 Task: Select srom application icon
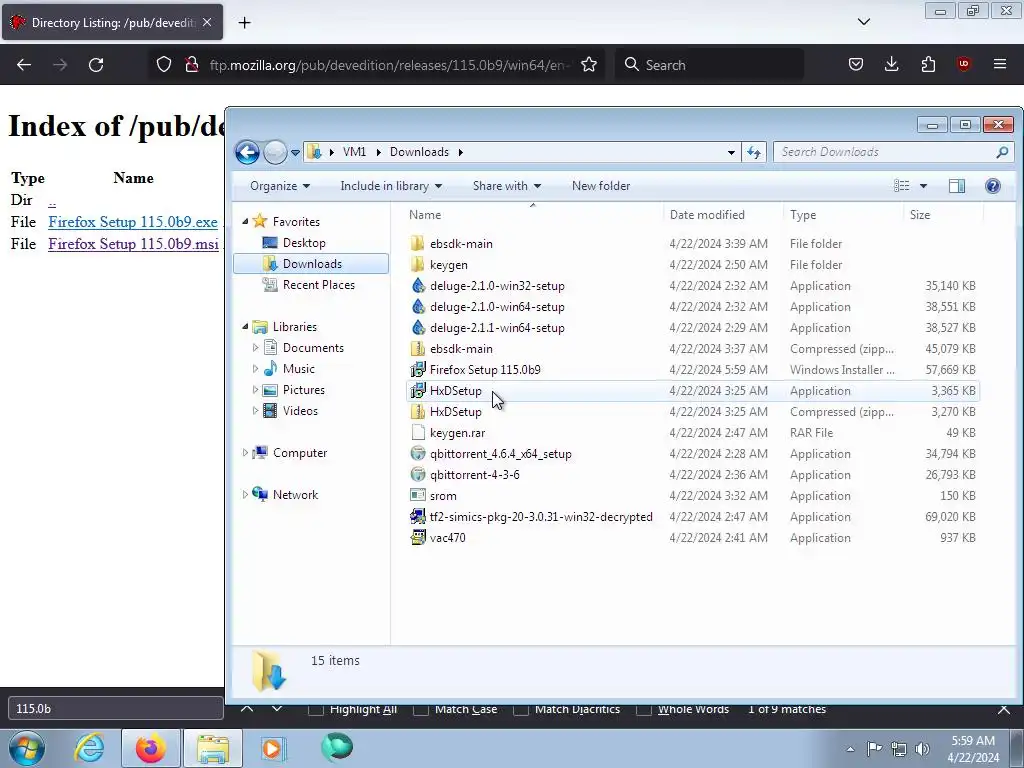[418, 495]
